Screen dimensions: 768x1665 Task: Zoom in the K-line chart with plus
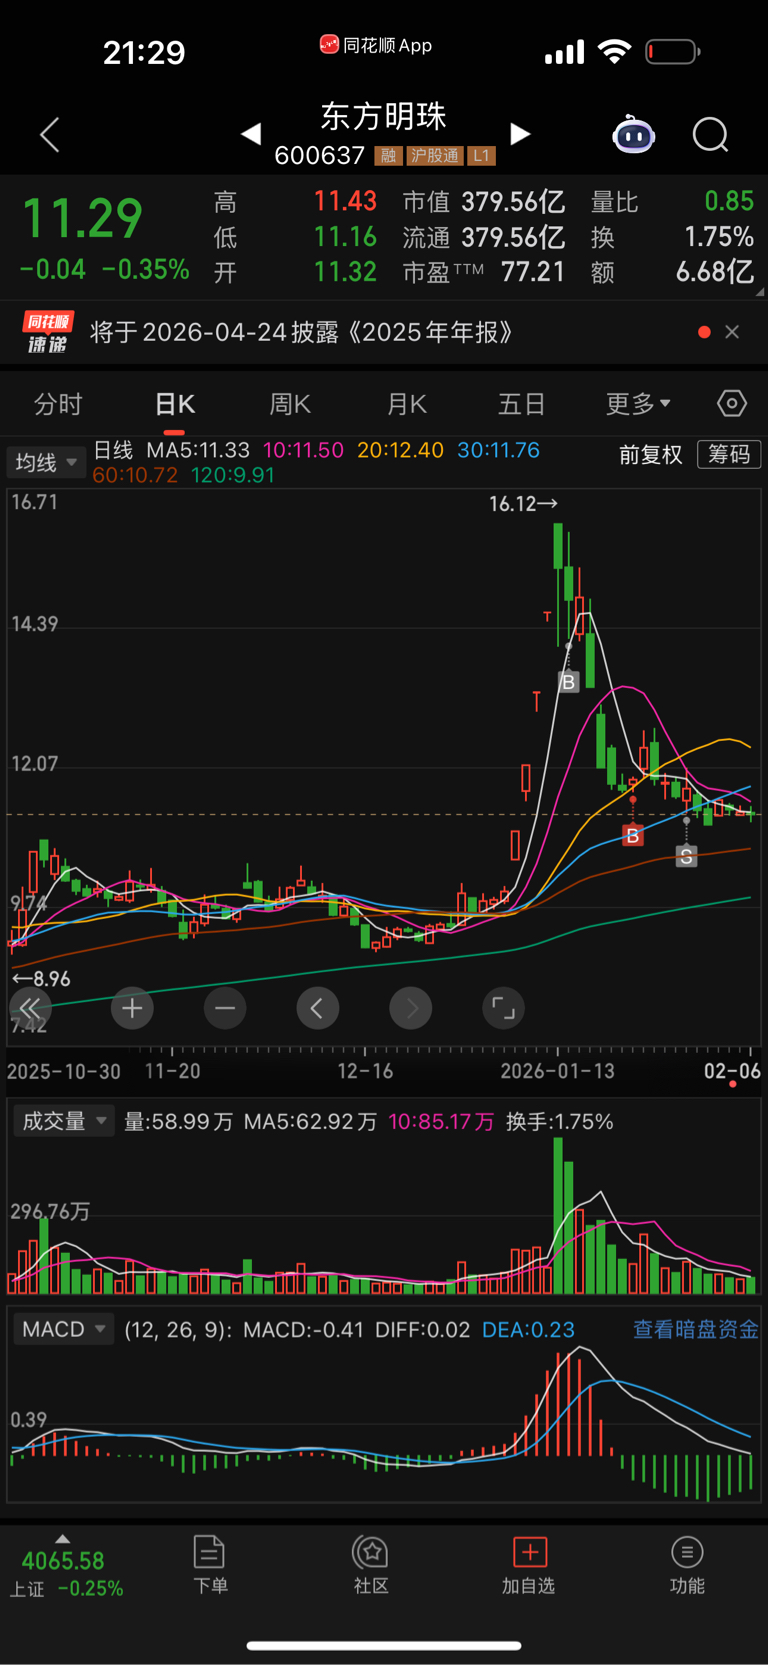click(132, 1008)
